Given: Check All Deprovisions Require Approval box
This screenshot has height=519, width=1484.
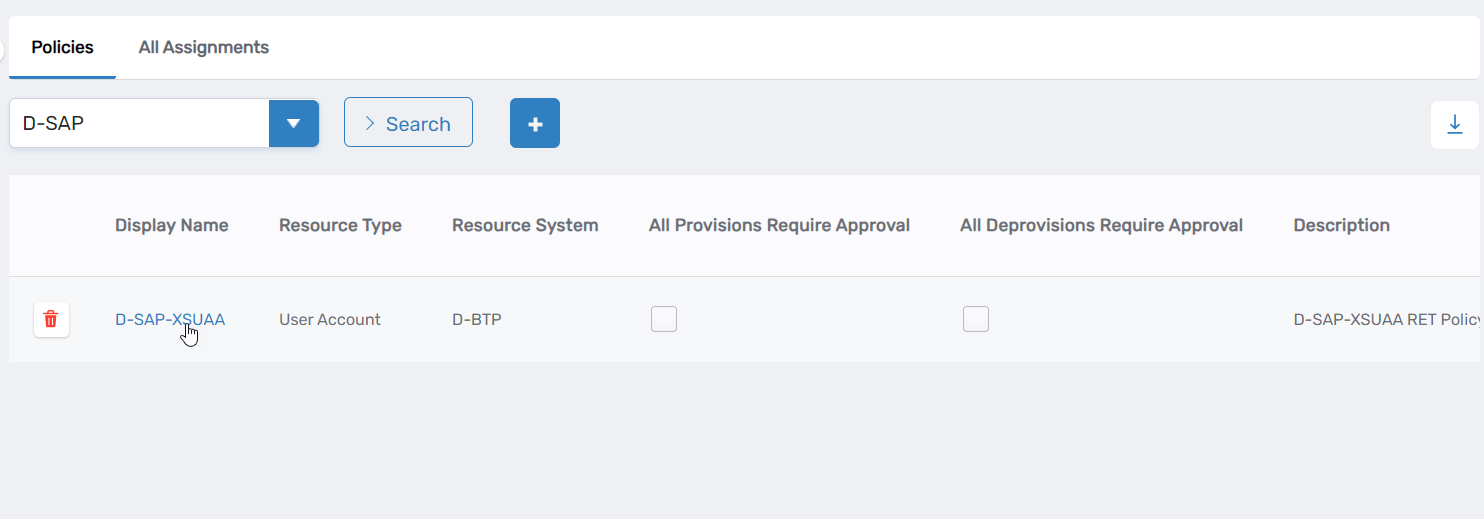Looking at the screenshot, I should coord(976,319).
